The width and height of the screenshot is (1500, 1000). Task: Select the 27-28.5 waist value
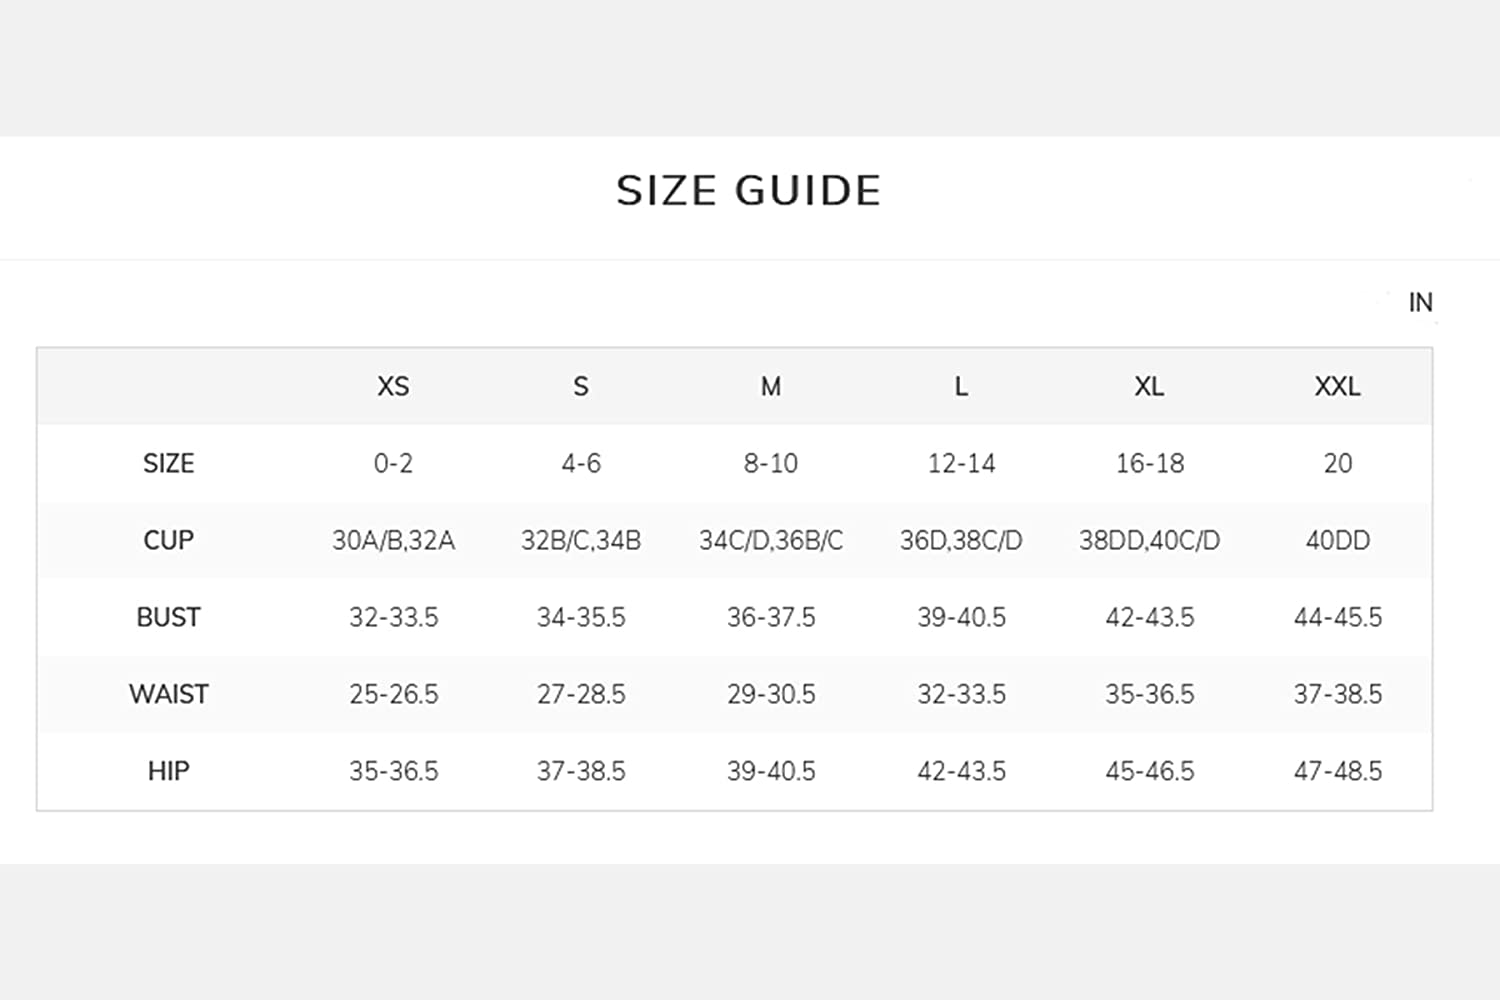coord(581,694)
